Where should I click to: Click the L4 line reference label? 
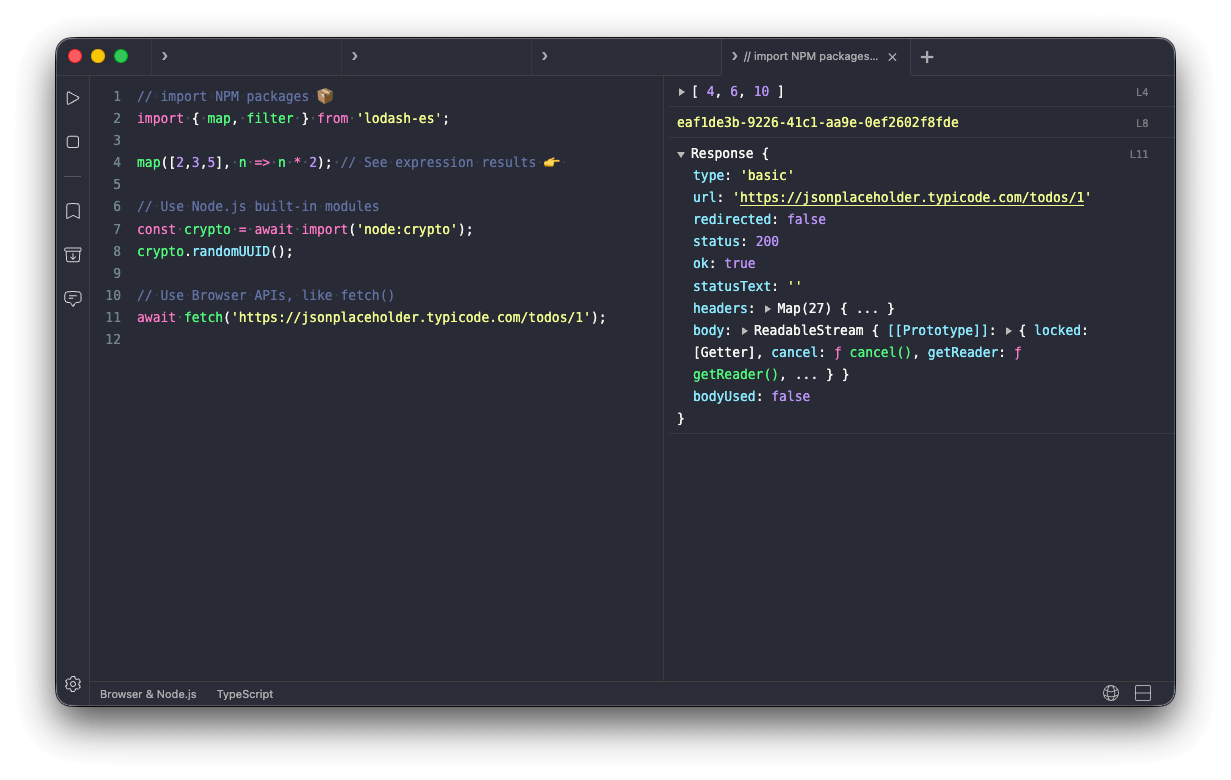pos(1142,92)
